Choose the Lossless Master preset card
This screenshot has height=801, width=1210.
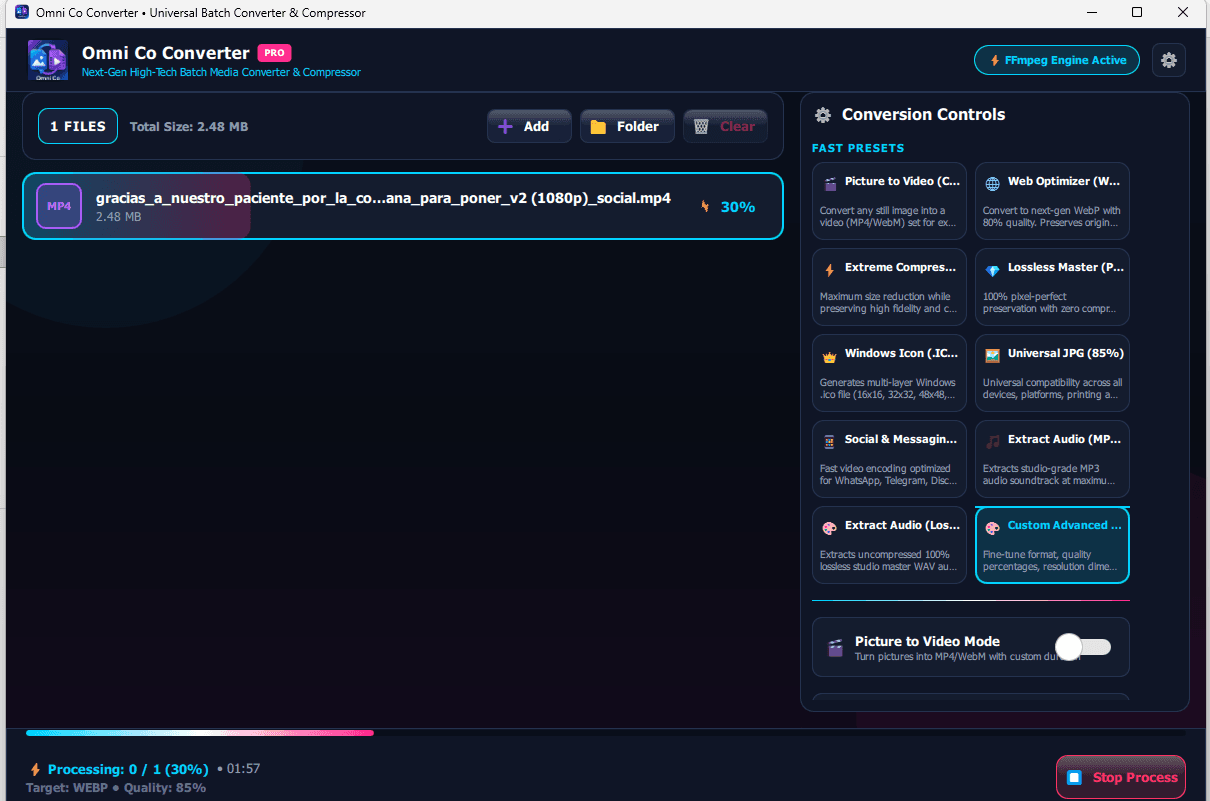pos(1052,287)
